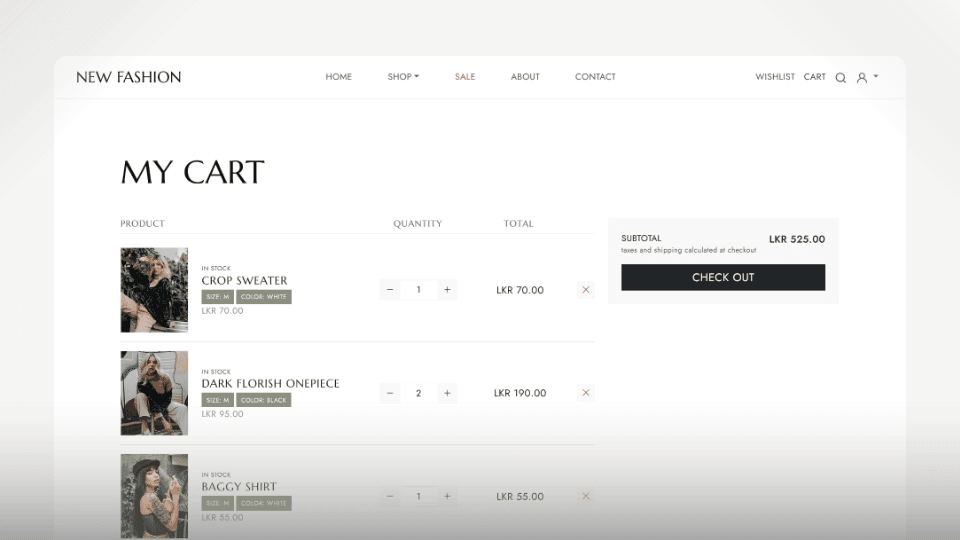Image resolution: width=960 pixels, height=540 pixels.
Task: Click Baggy Shirt COLOR: WHITE tag
Action: 264,503
